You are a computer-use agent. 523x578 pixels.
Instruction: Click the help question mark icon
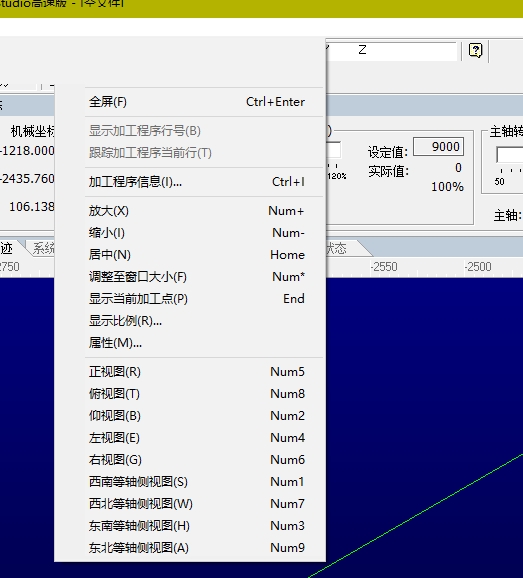(x=475, y=50)
